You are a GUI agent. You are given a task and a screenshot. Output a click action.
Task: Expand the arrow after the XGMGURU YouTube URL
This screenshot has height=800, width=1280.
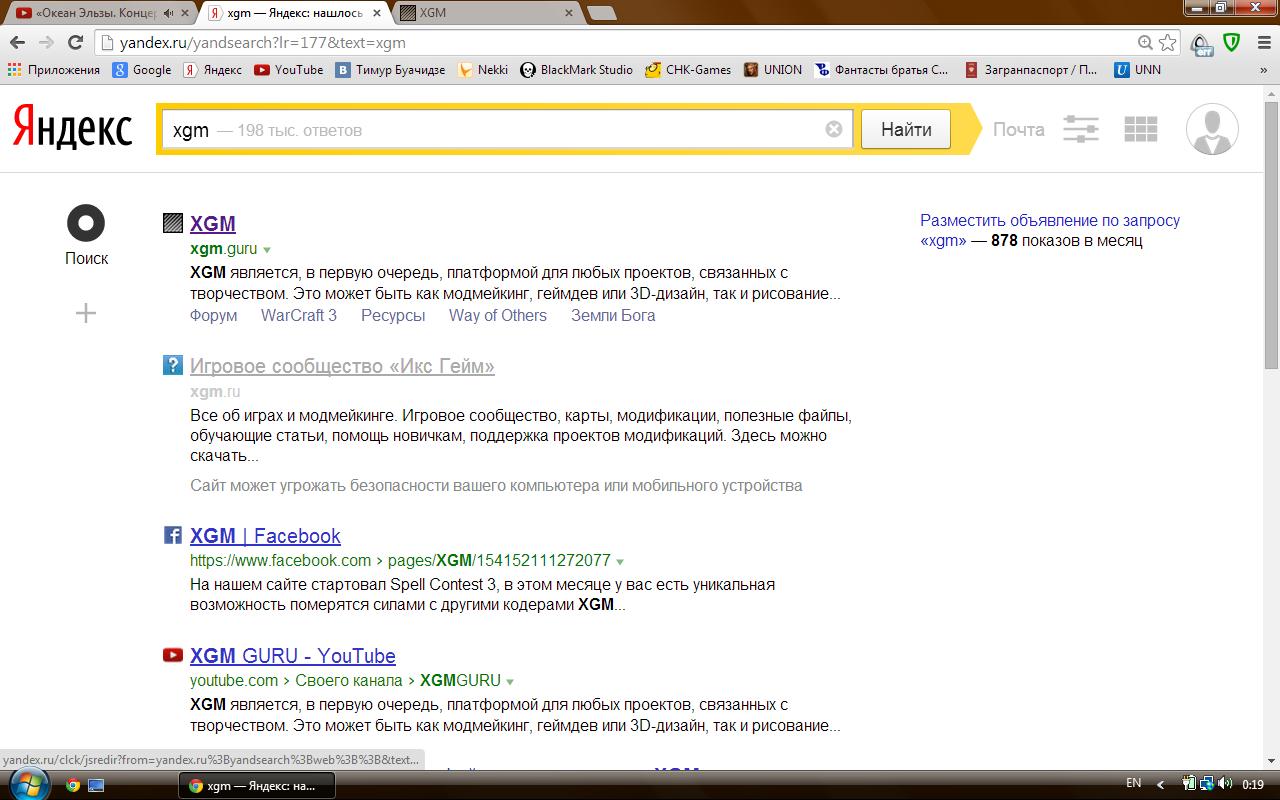coord(510,681)
